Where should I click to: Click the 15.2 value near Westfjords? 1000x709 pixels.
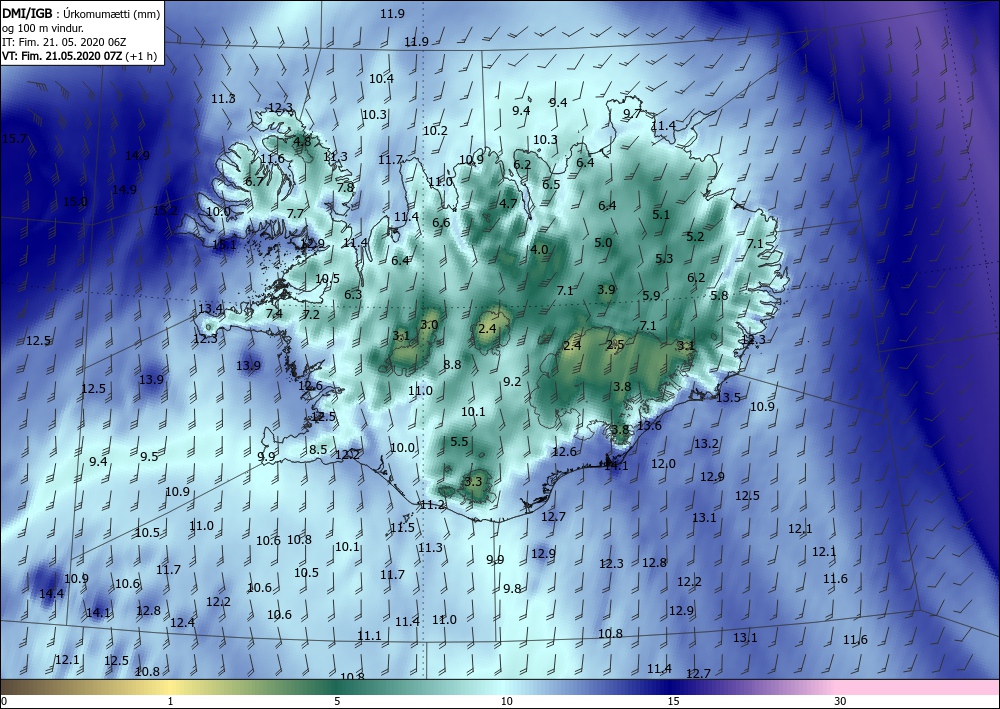(166, 210)
